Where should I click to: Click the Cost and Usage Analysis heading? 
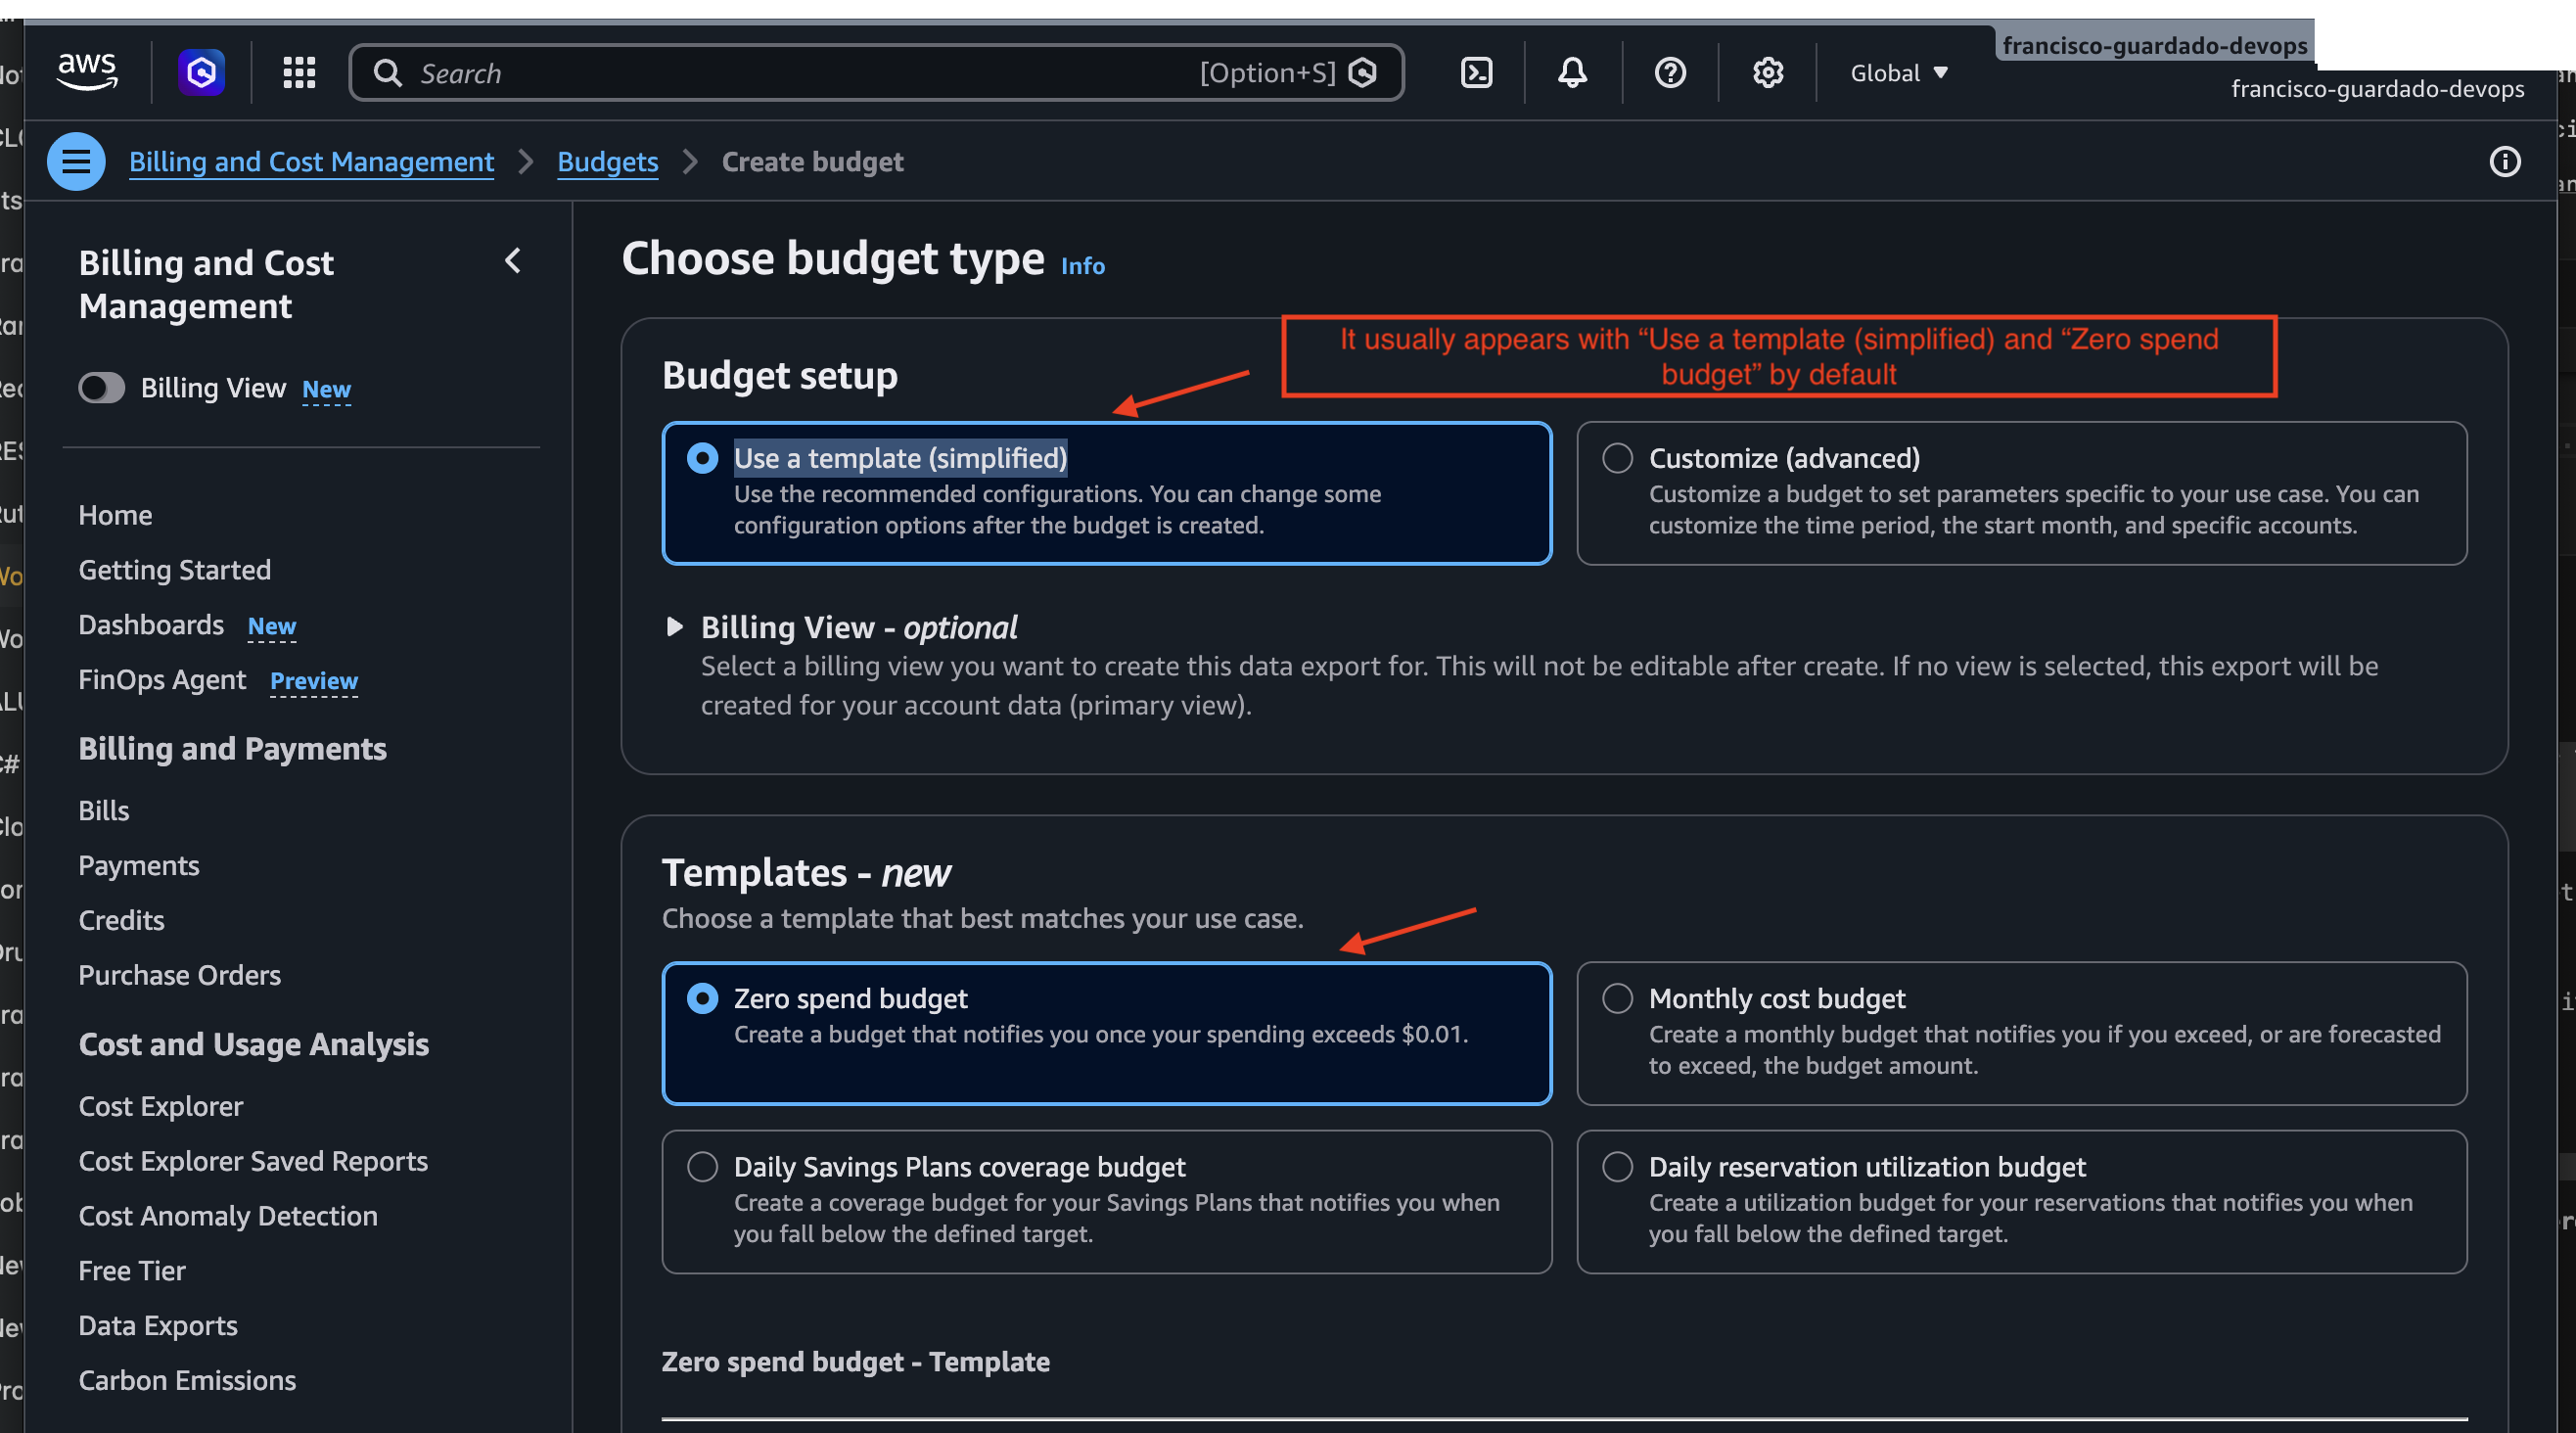point(254,1045)
